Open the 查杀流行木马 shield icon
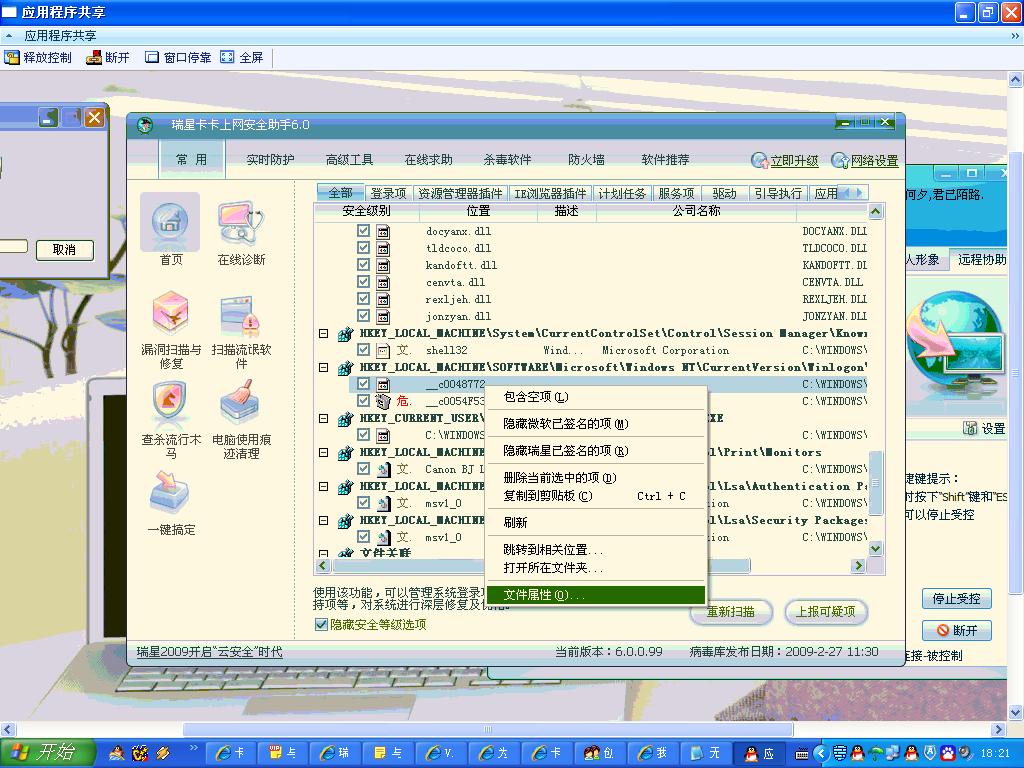Screen dimensions: 1024x768 tap(170, 402)
